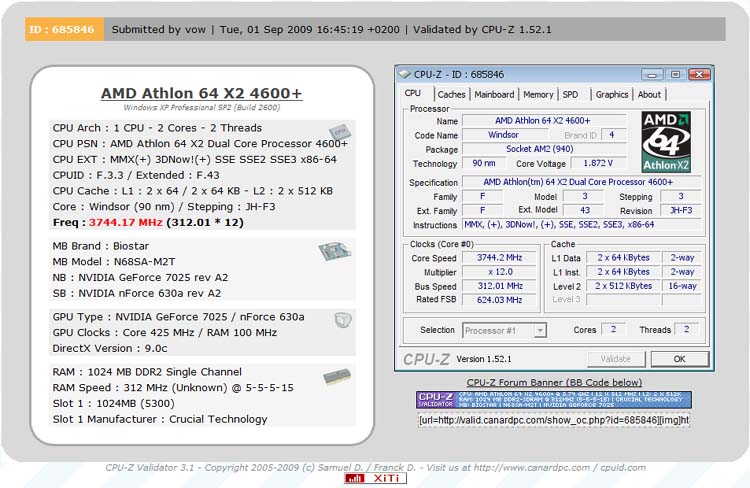Click the GPU Clocks line
This screenshot has width=750, height=488.
coord(165,333)
